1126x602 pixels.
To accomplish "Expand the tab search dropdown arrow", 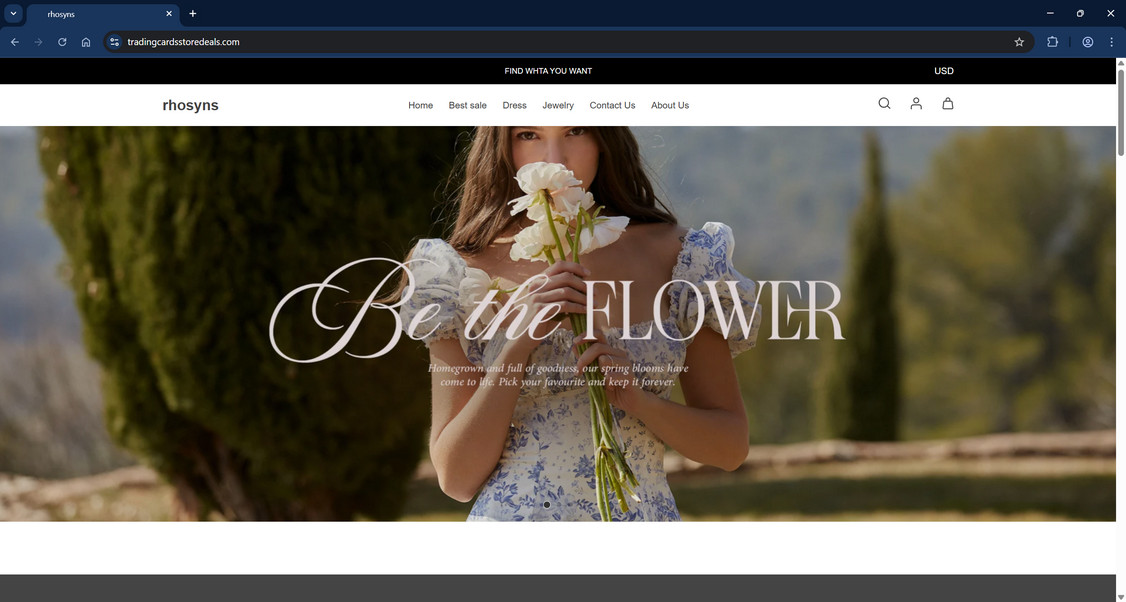I will point(13,14).
